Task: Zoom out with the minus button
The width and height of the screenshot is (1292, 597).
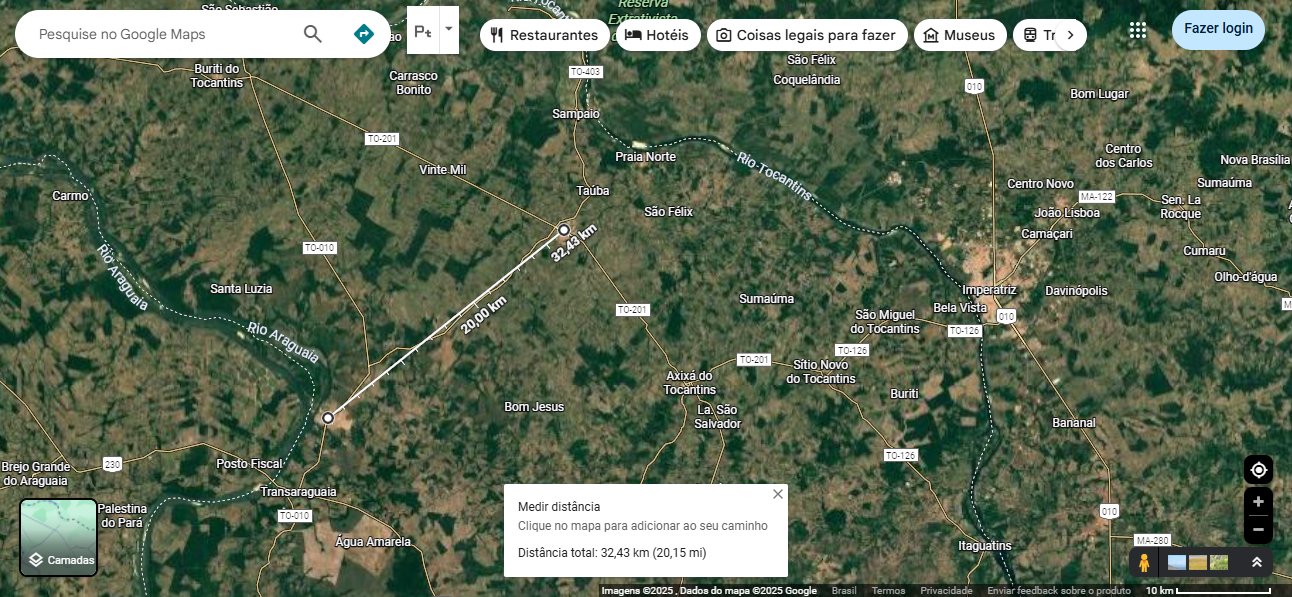Action: tap(1258, 530)
